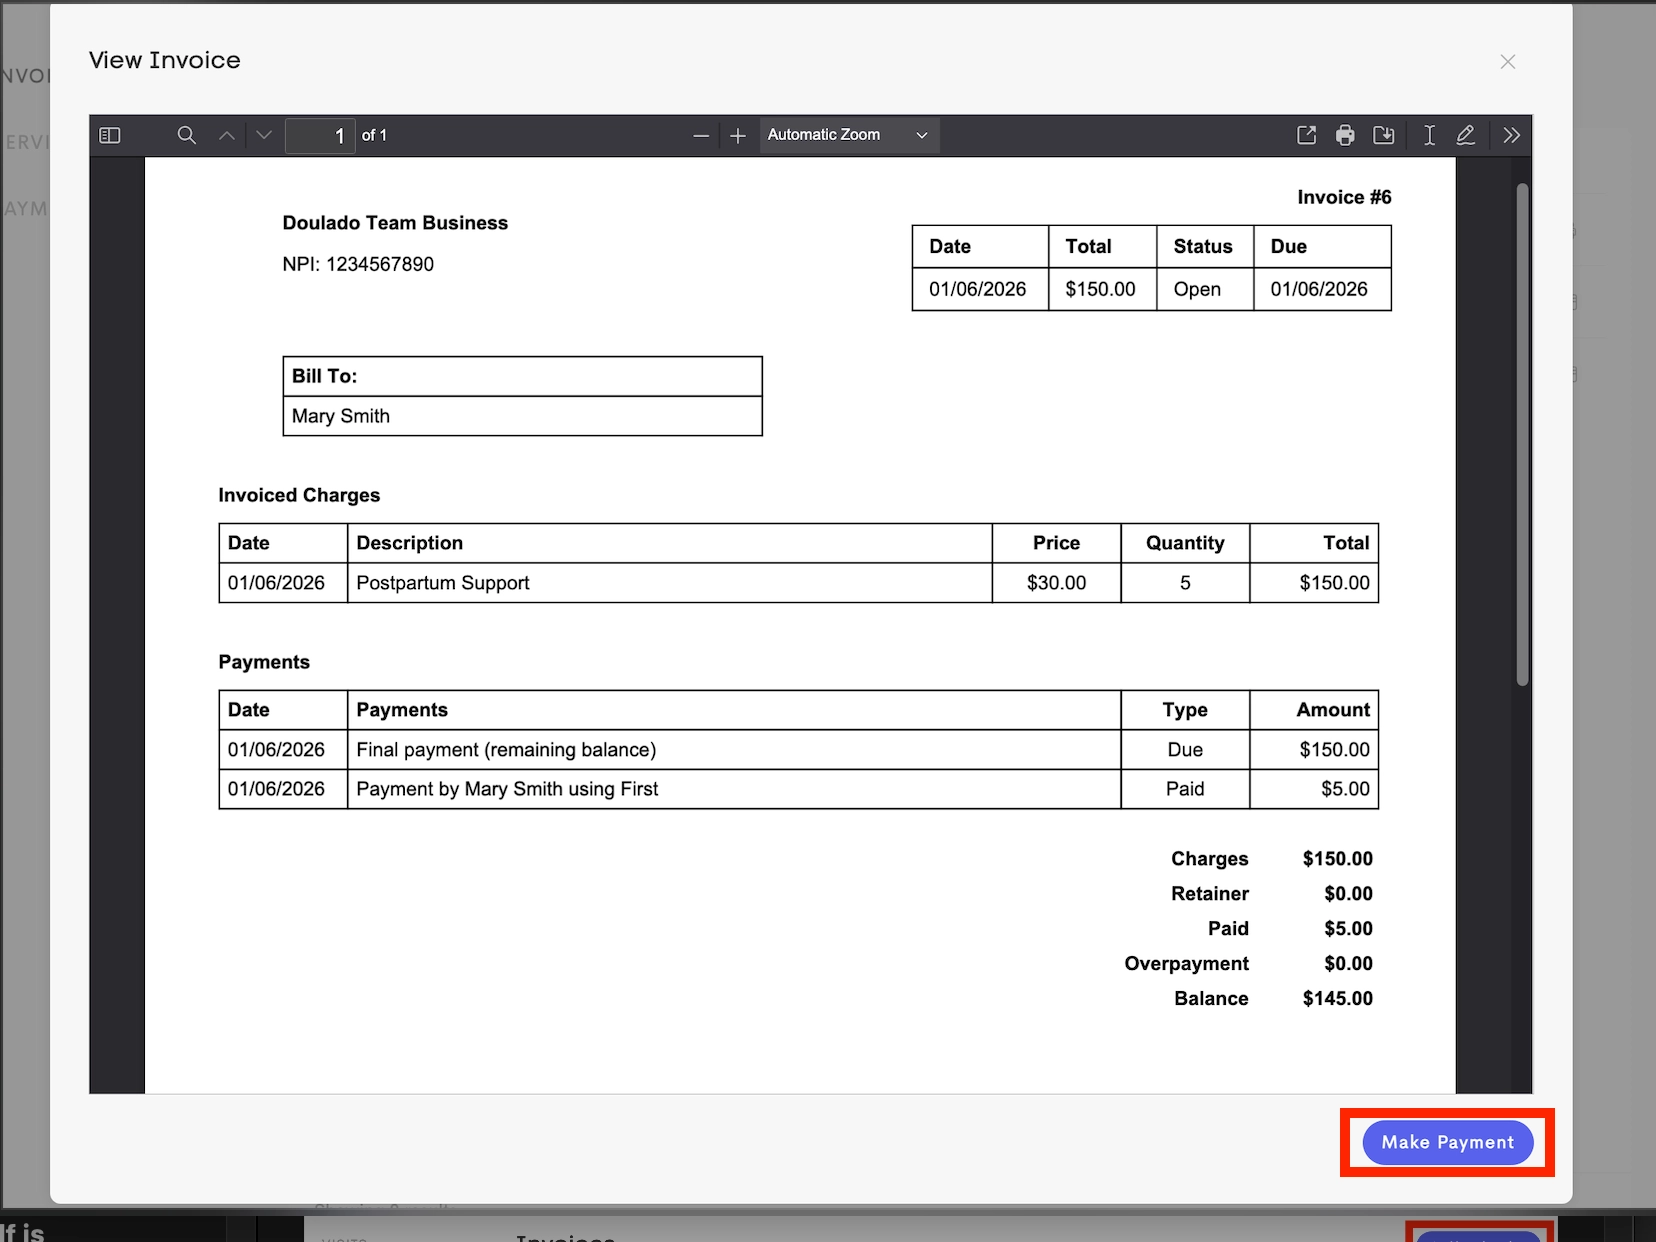Zoom out with the minus icon
1656x1242 pixels.
(x=701, y=135)
